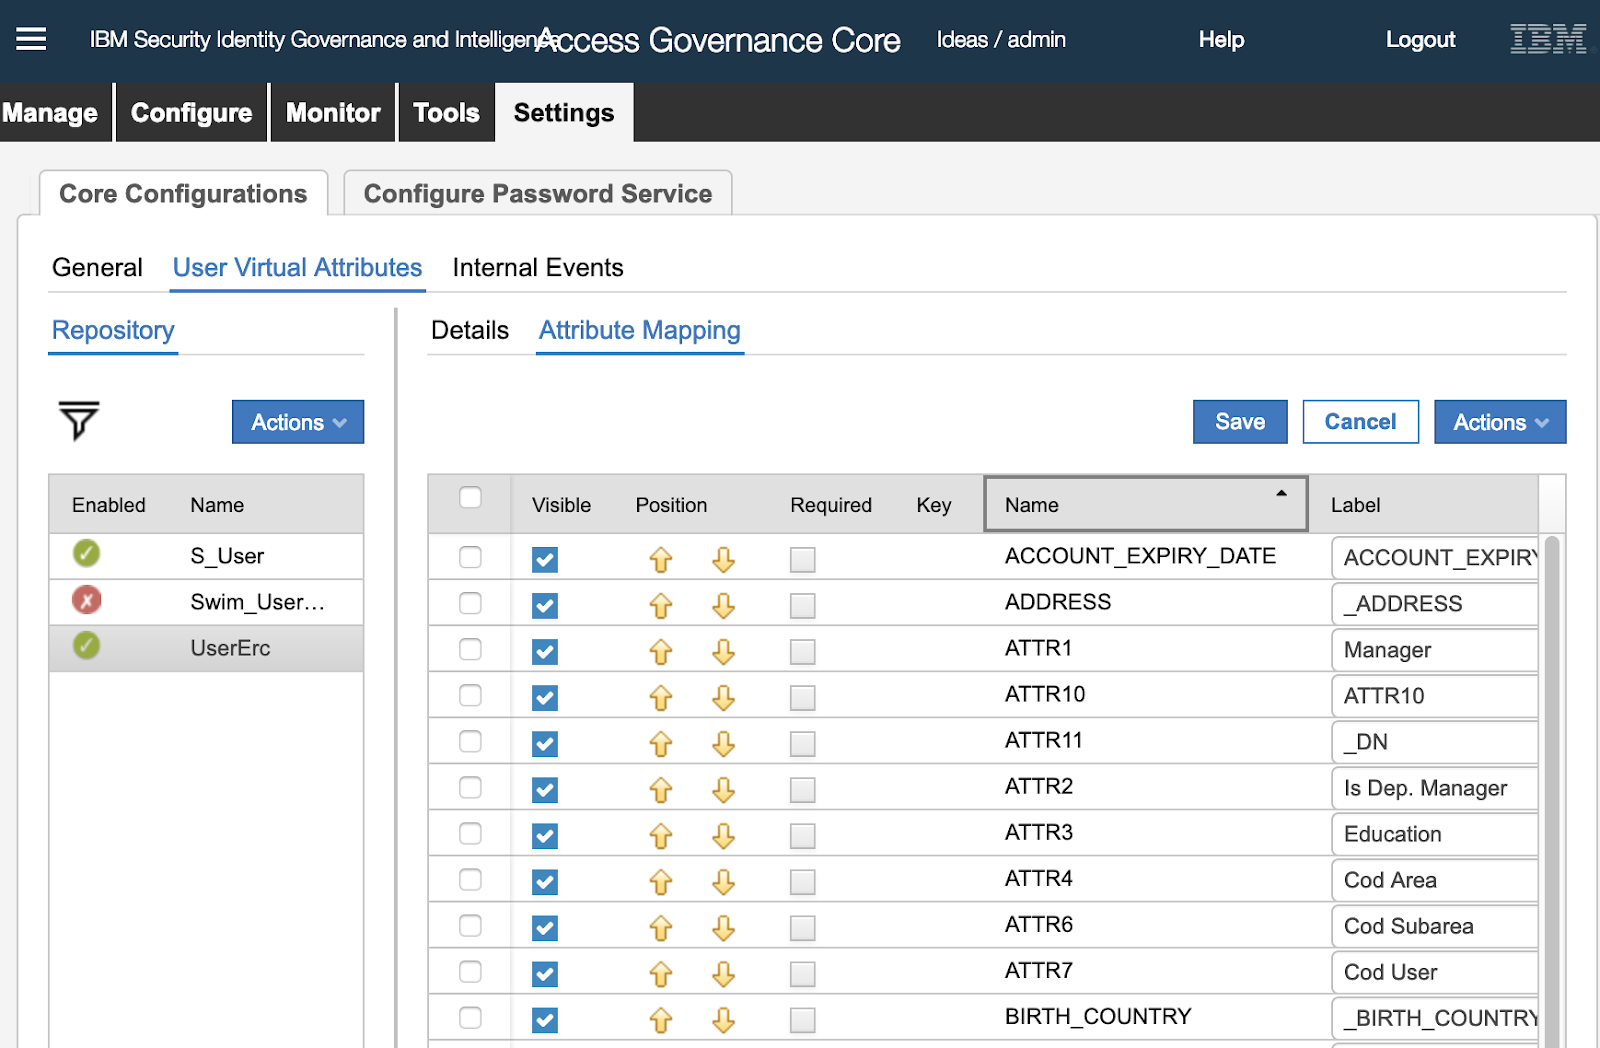The image size is (1600, 1048).
Task: Click the Logout link
Action: click(1420, 39)
